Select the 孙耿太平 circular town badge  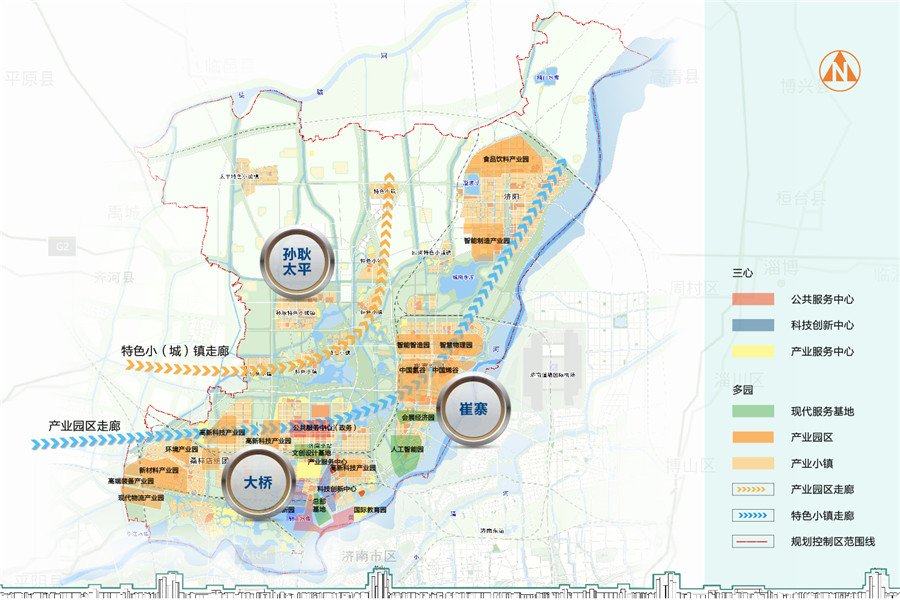tap(296, 262)
